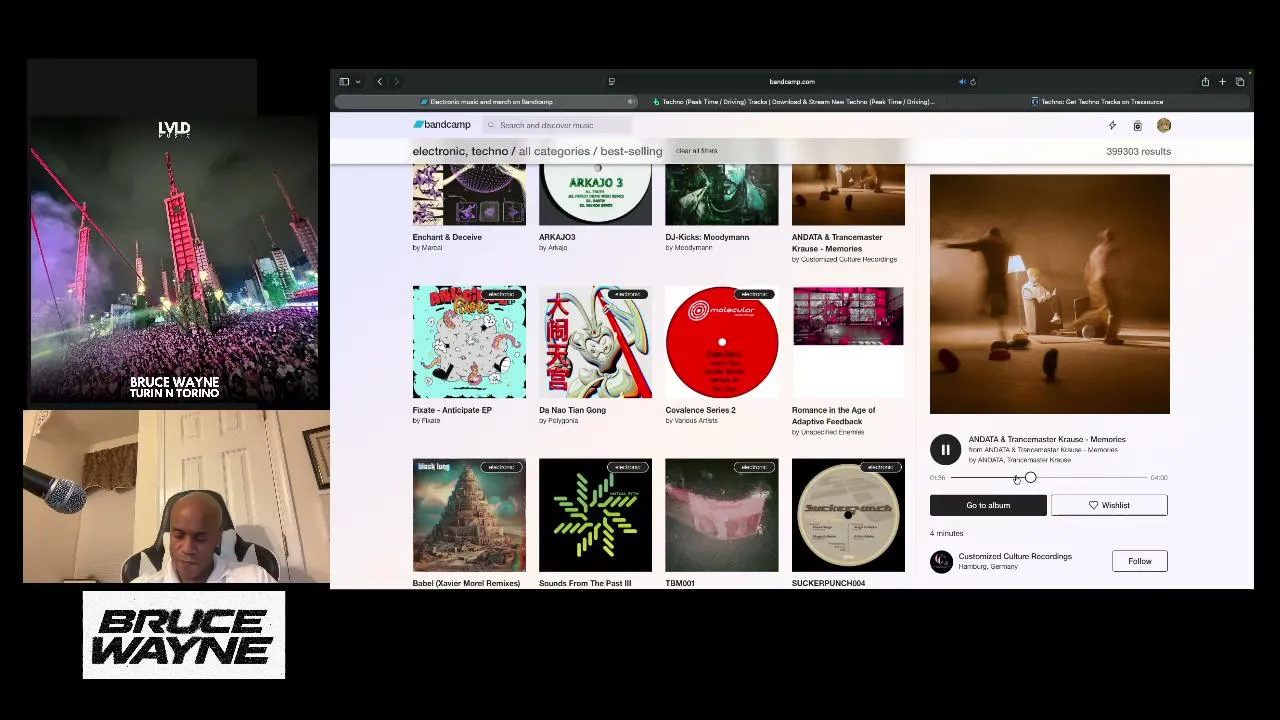Viewport: 1280px width, 720px height.
Task: Click electronic tag on Babel cover
Action: (501, 467)
